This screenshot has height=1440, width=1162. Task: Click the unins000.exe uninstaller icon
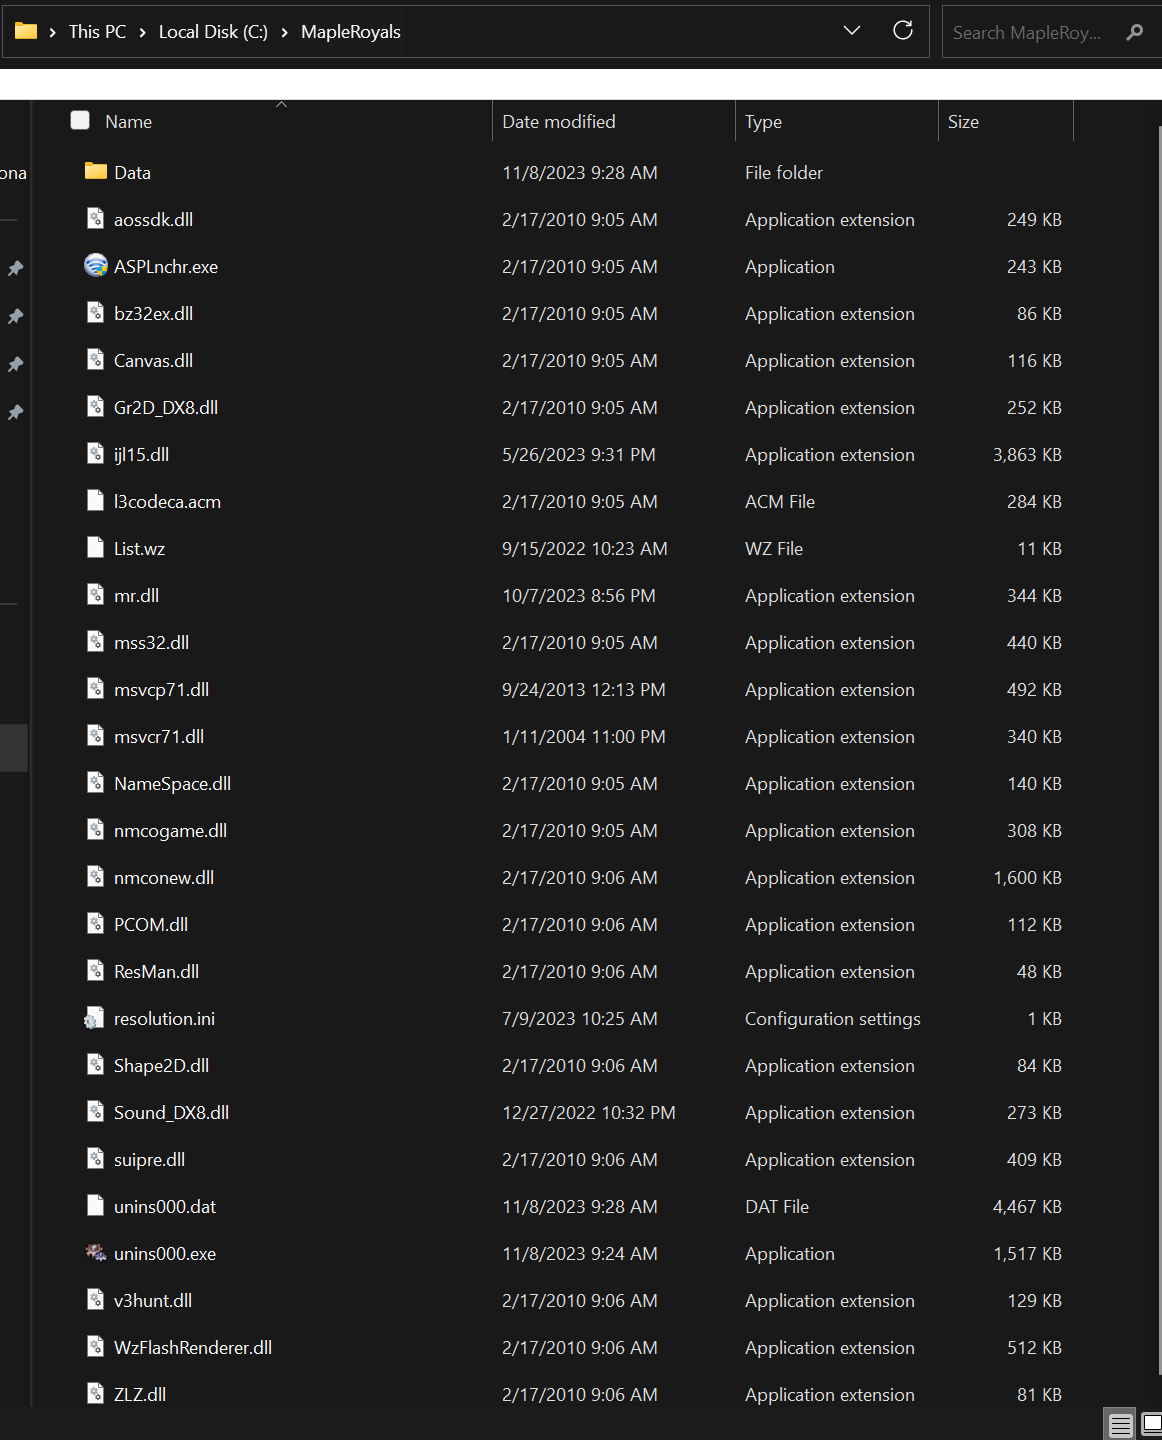(x=96, y=1253)
